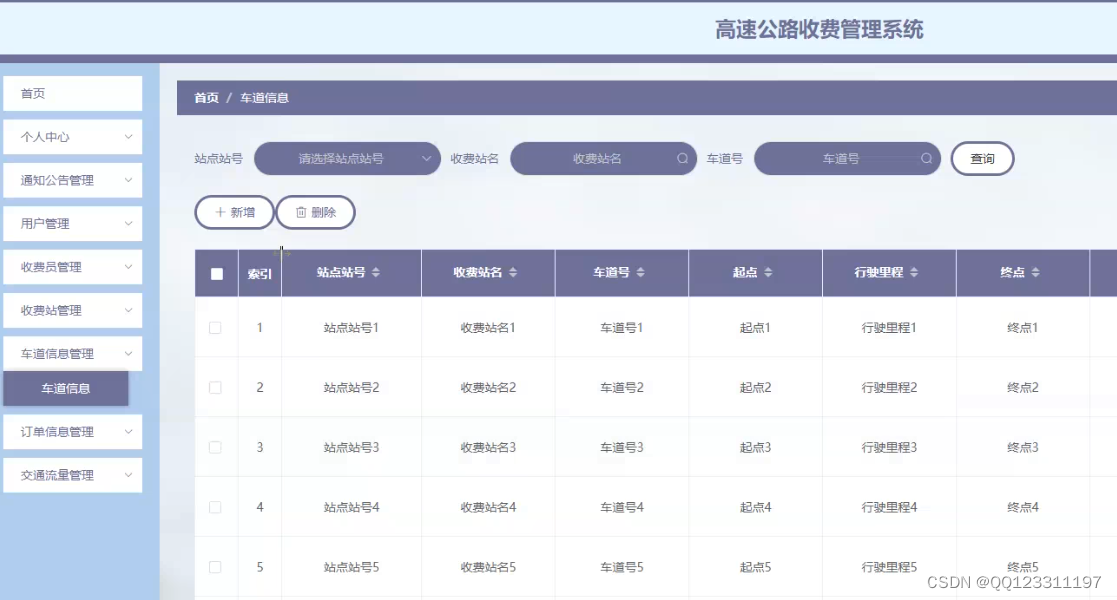1117x600 pixels.
Task: Click search icon in 收费站名 field
Action: (682, 158)
